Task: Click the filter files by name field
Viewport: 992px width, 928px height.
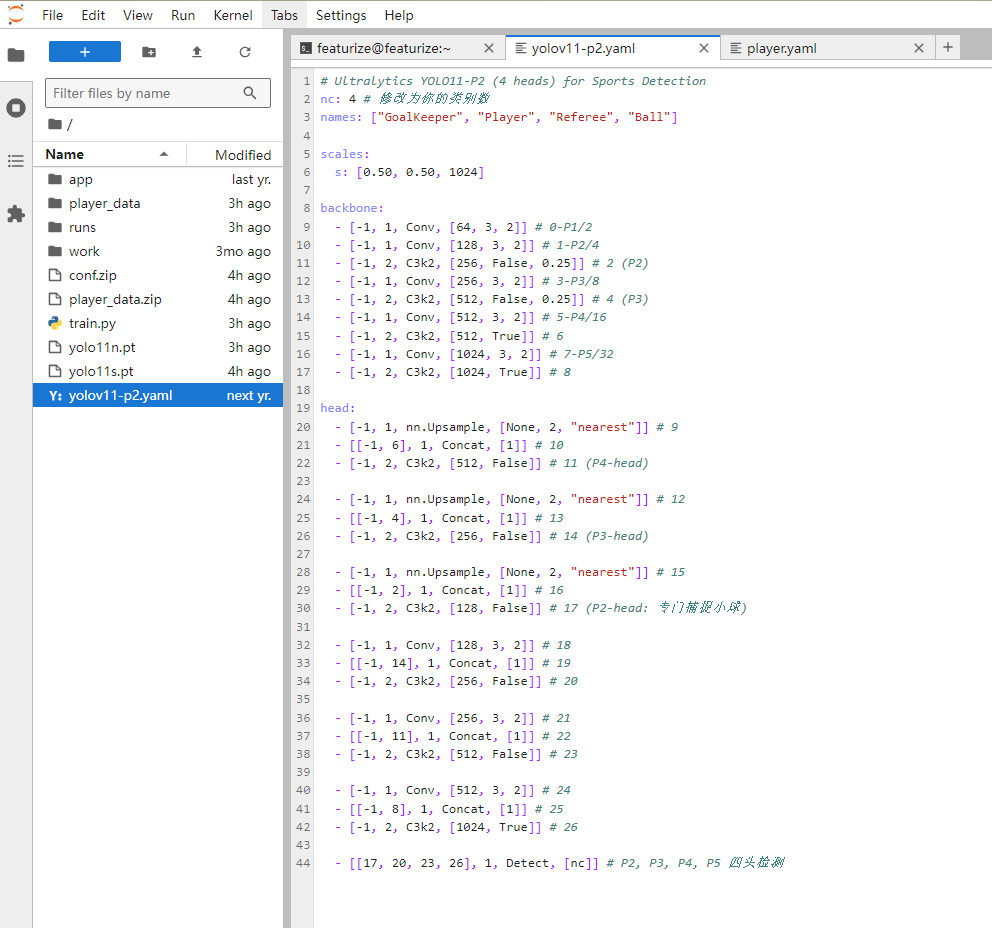Action: (x=145, y=93)
